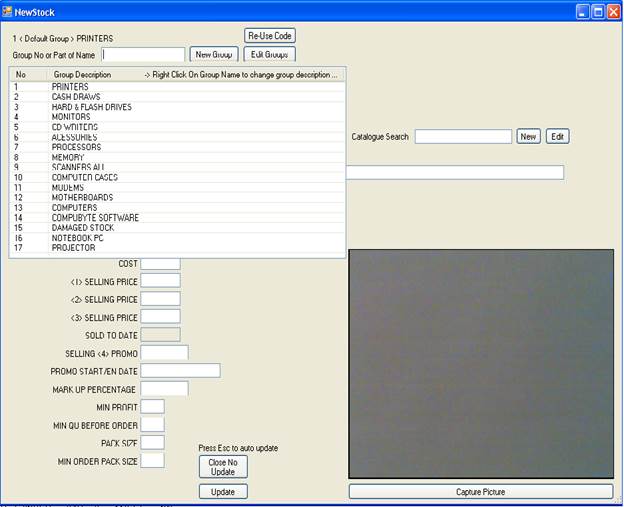Click the New button beside Catalogue Search

click(528, 136)
